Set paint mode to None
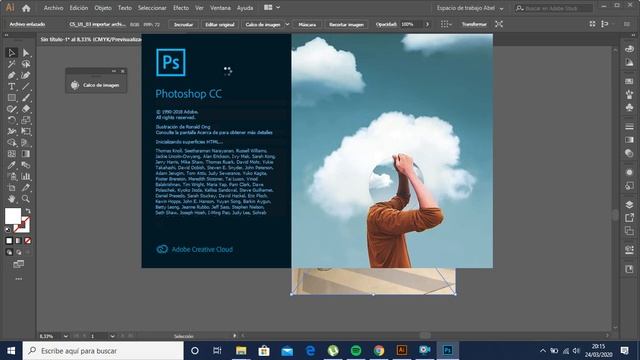Image resolution: width=640 pixels, height=360 pixels. (x=28, y=241)
